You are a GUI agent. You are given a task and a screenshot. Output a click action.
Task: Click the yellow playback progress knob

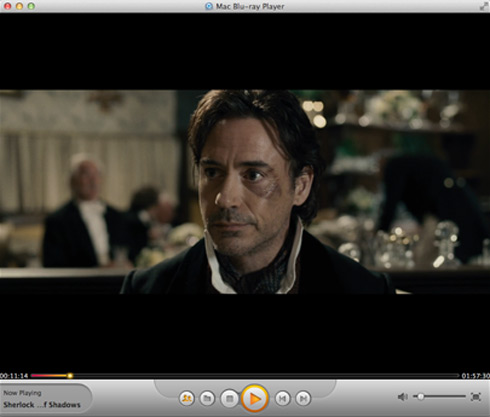(70, 376)
